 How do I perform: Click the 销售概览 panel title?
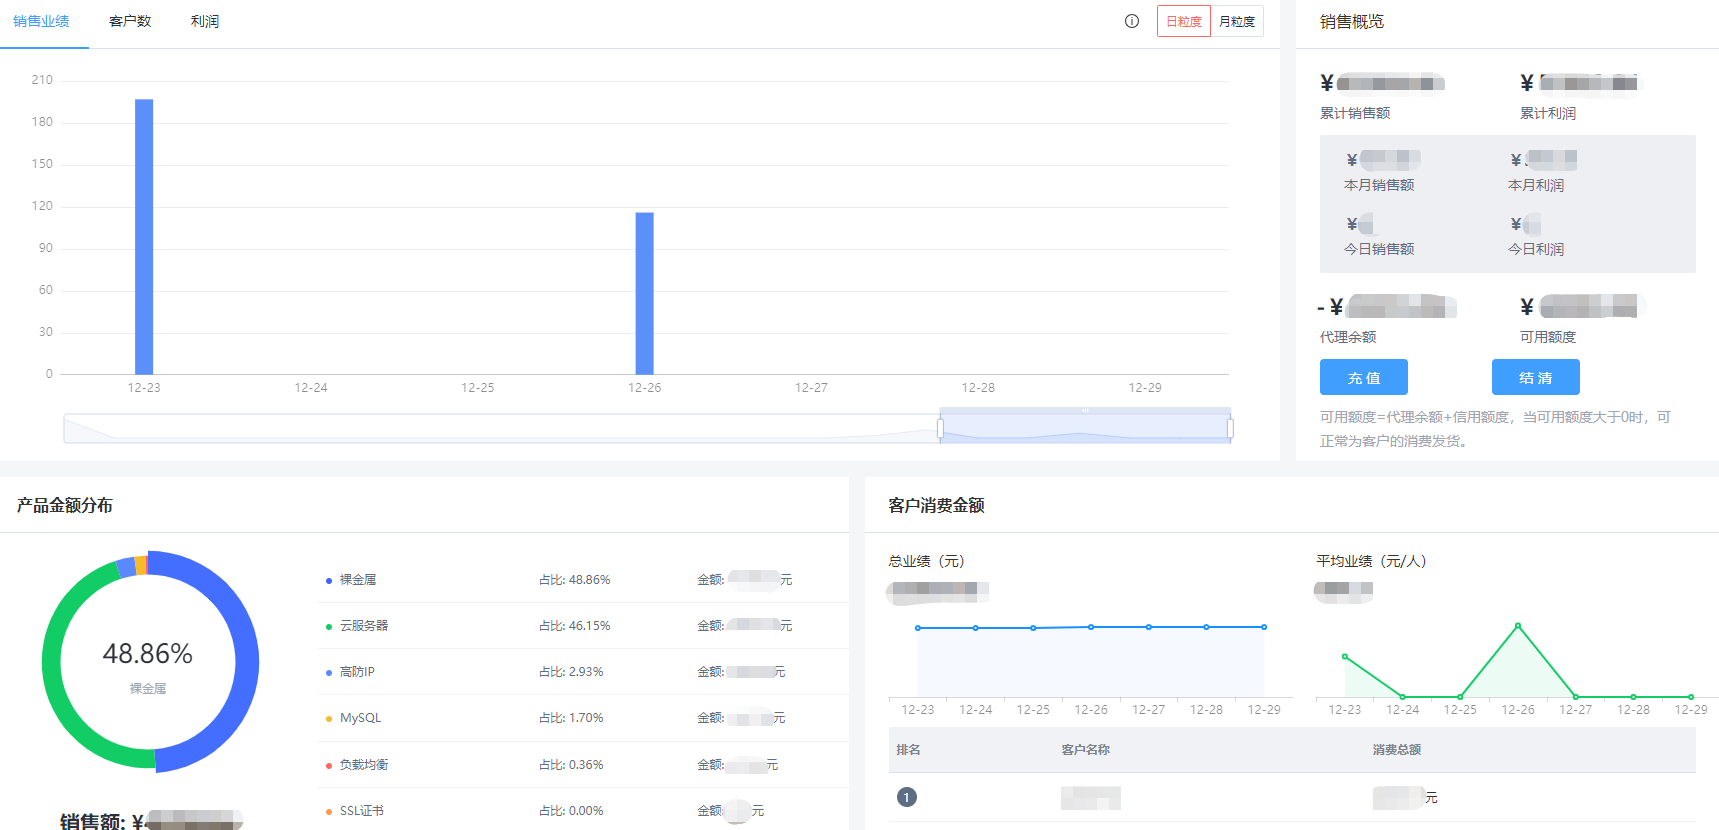(x=1352, y=21)
